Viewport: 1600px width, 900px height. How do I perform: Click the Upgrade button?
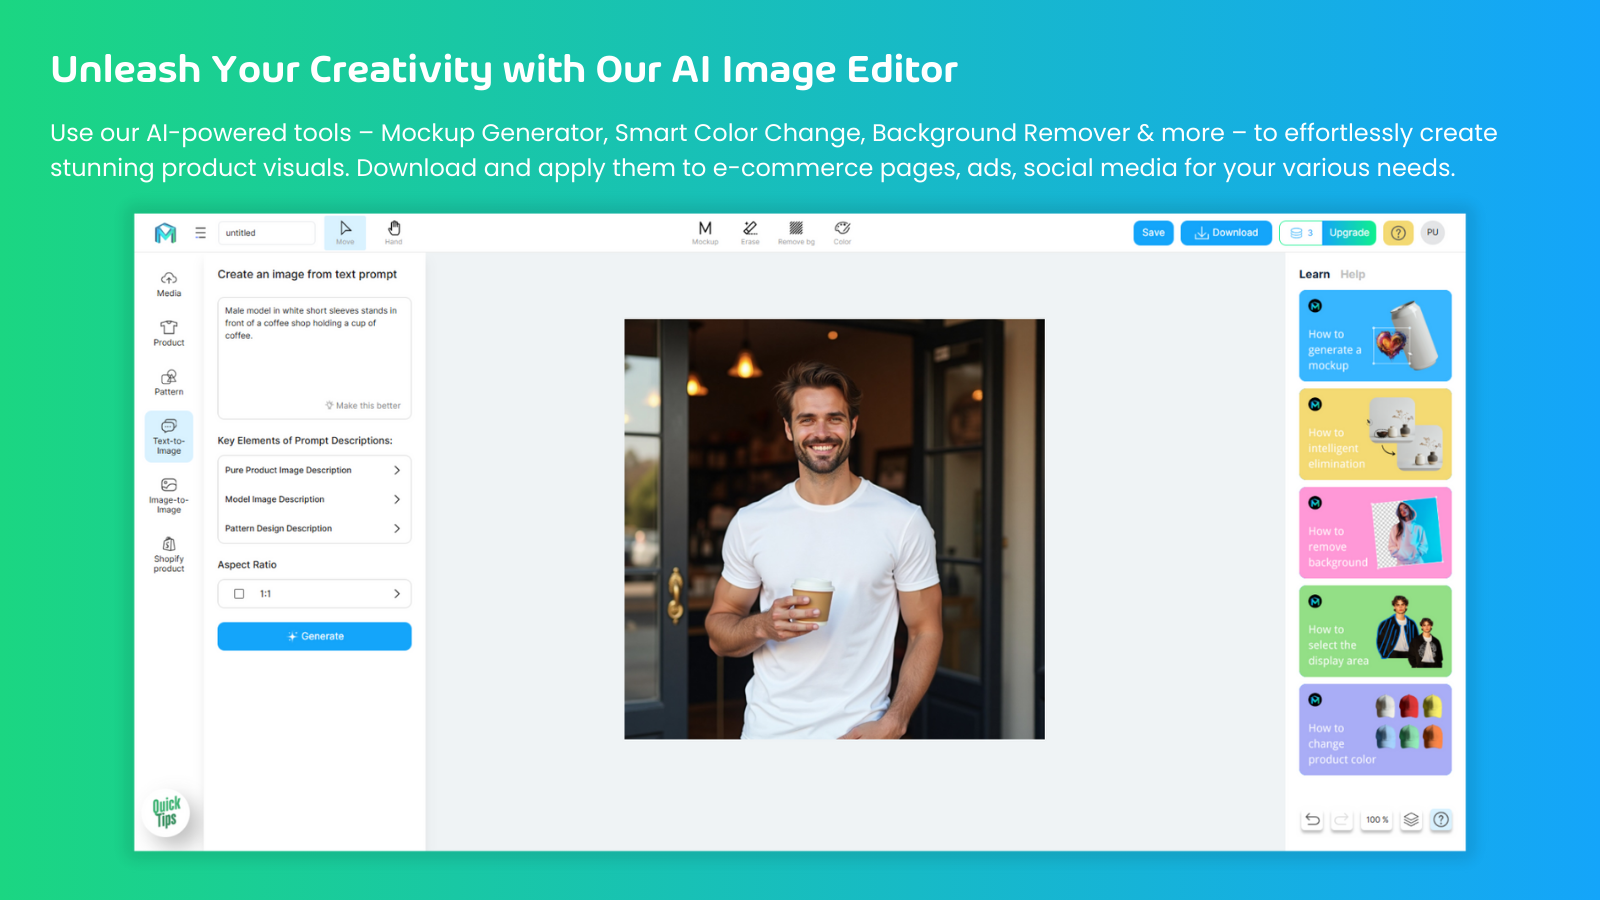pos(1349,233)
